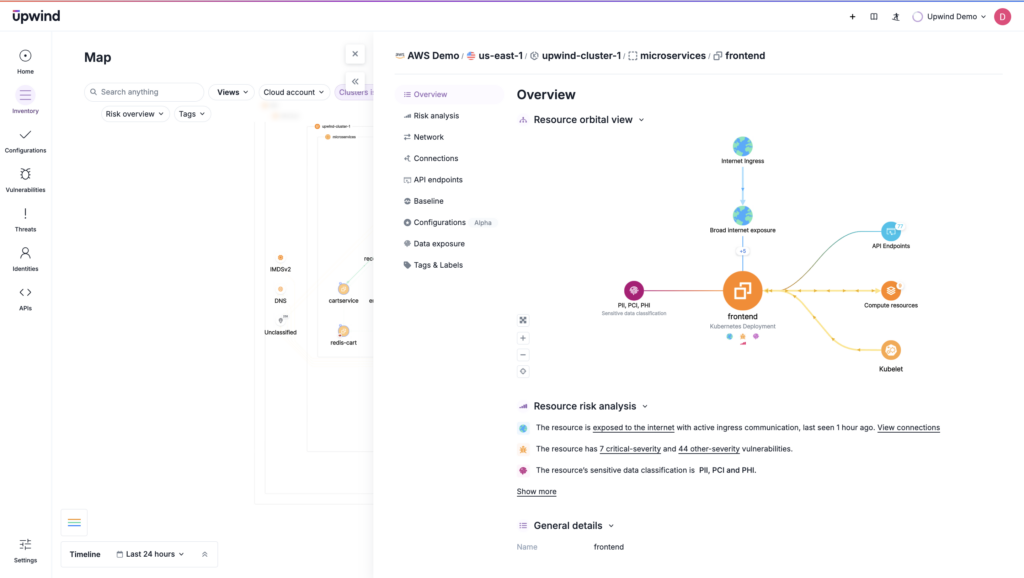Open the Home section in sidebar
This screenshot has height=578, width=1024.
[25, 62]
